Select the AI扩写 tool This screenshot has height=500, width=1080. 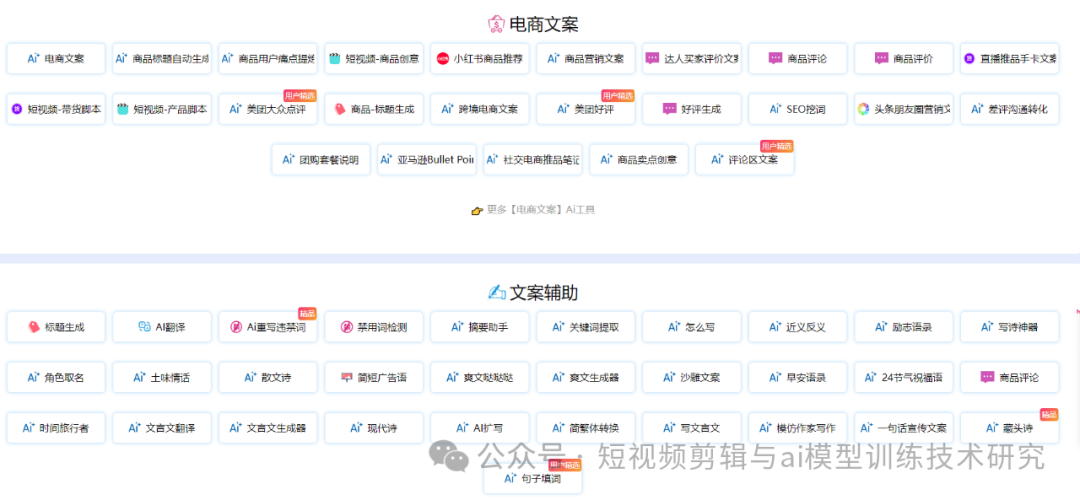480,428
